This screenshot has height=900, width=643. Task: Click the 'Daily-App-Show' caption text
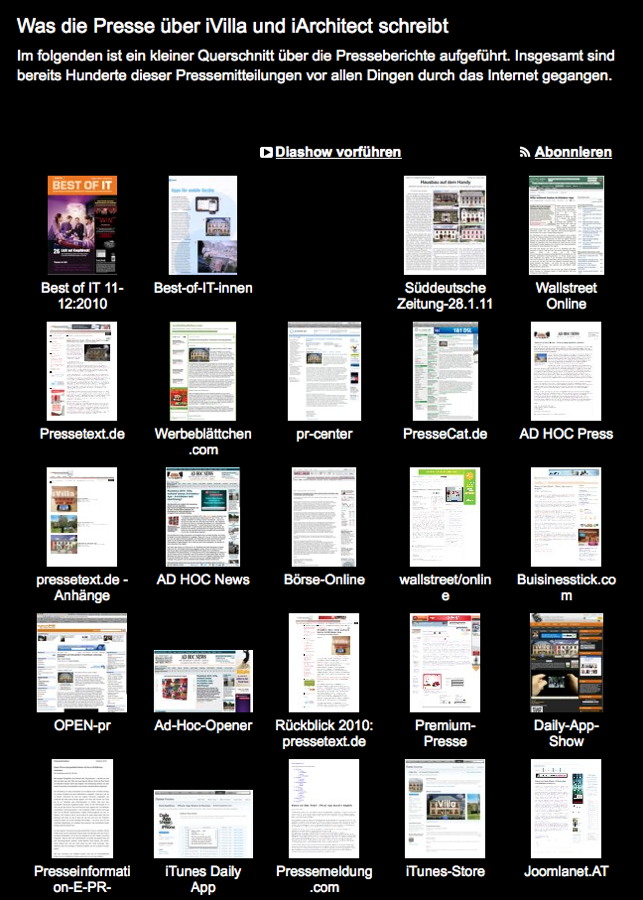click(x=566, y=733)
